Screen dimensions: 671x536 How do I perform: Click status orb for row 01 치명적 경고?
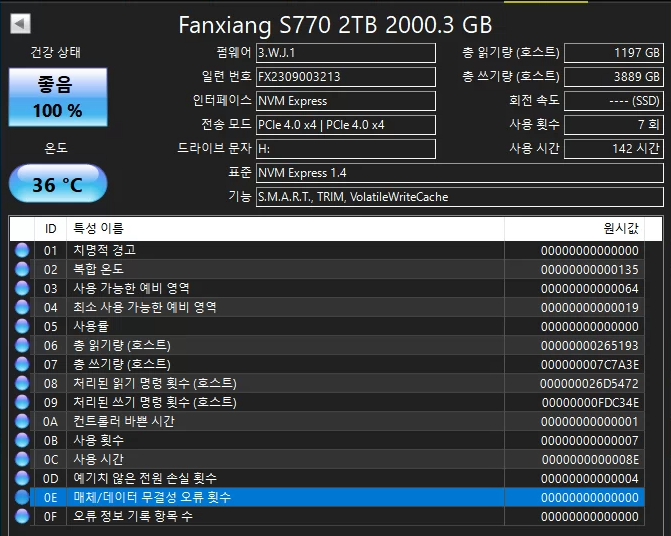(x=22, y=250)
